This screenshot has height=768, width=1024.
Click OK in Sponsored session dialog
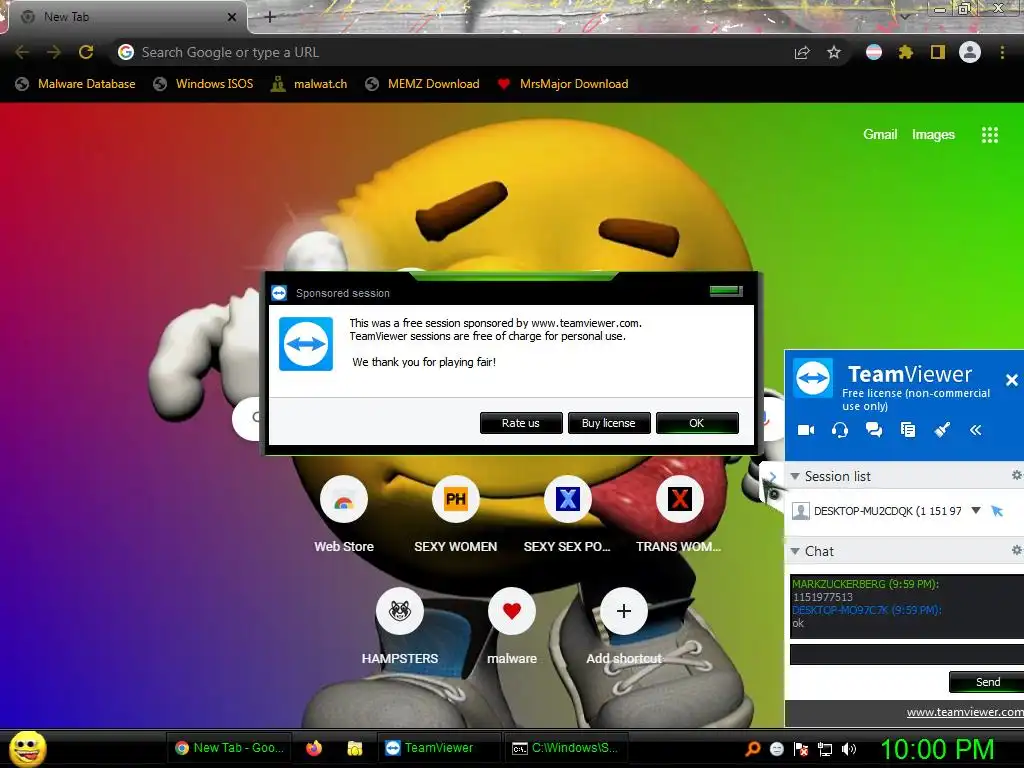pyautogui.click(x=697, y=423)
